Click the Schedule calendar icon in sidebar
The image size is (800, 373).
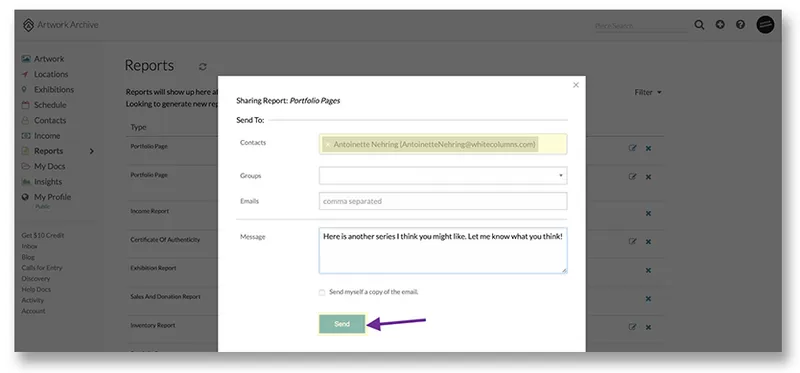coord(26,105)
